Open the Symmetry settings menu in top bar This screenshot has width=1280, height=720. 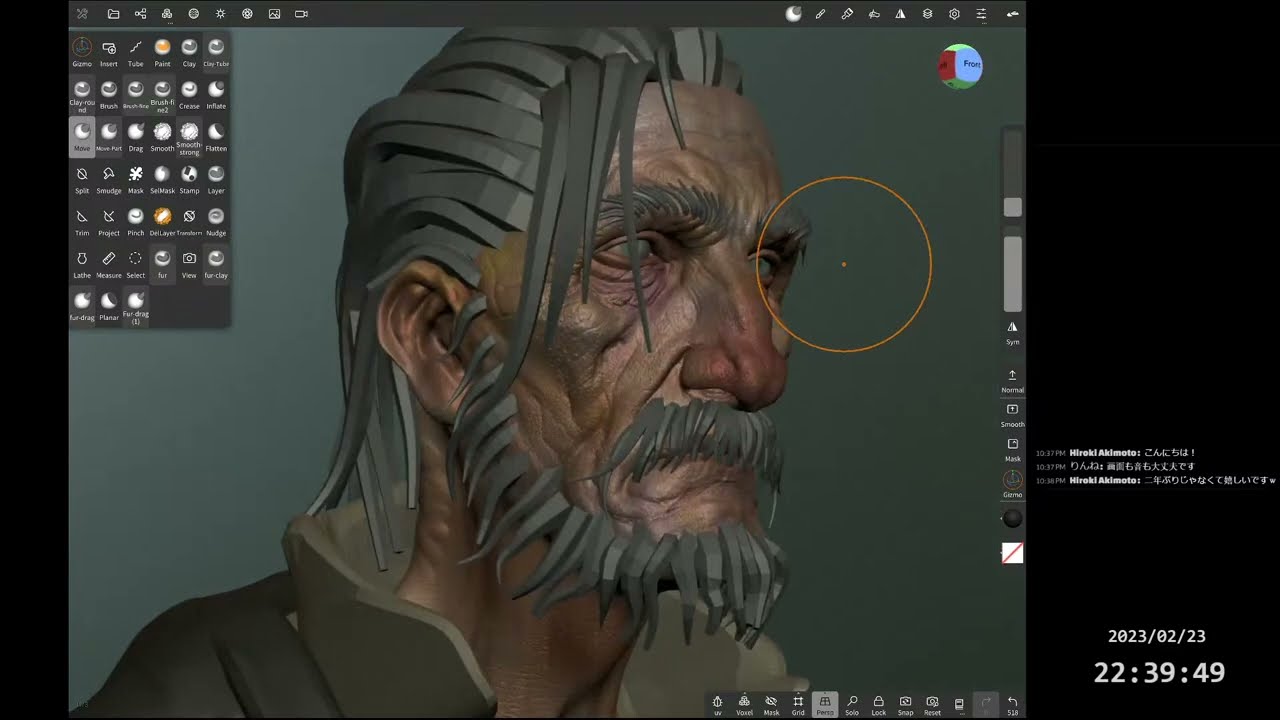pyautogui.click(x=900, y=14)
